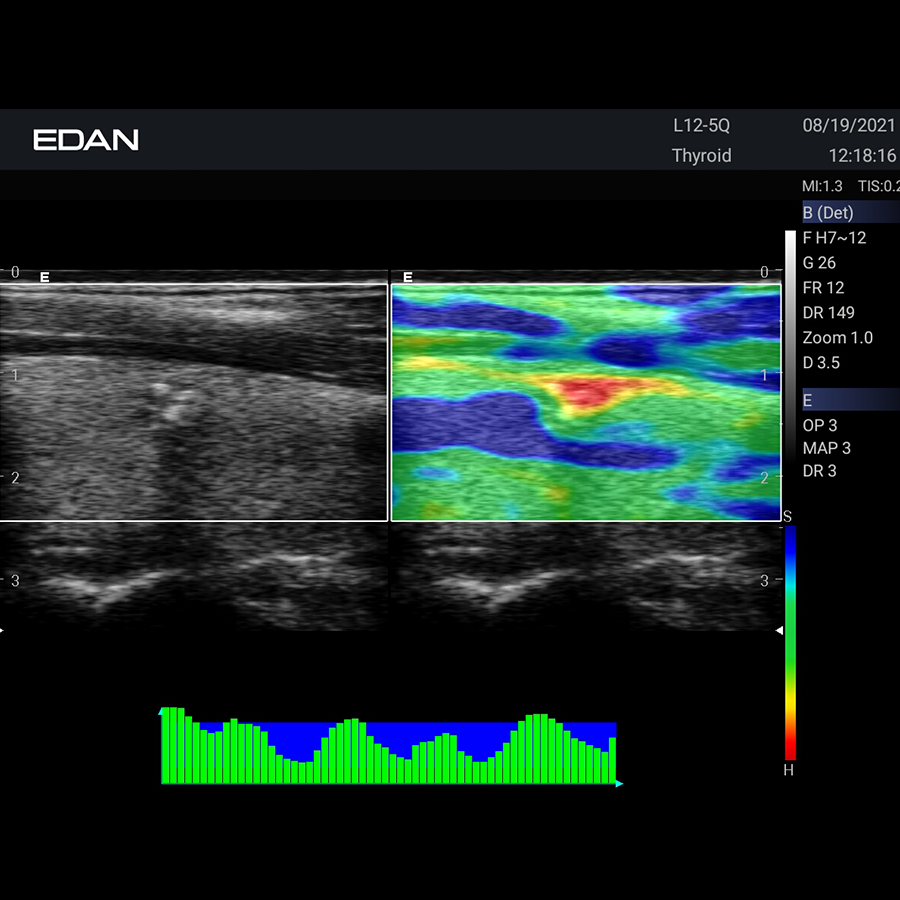Click the DR 149 dynamic range value

(828, 313)
